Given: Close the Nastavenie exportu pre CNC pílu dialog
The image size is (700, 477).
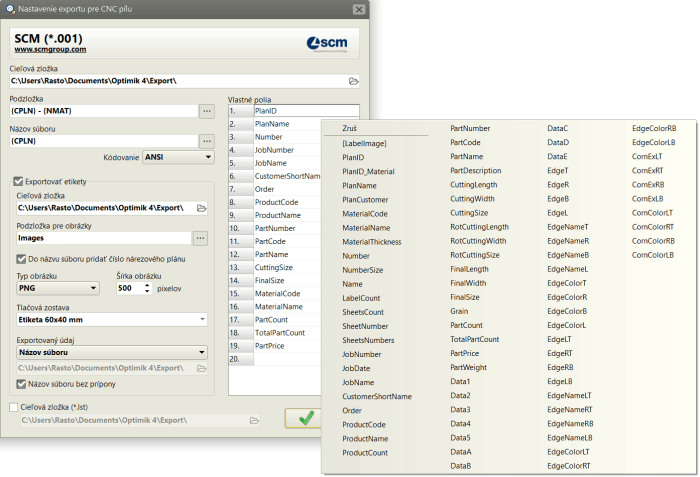Looking at the screenshot, I should click(358, 9).
